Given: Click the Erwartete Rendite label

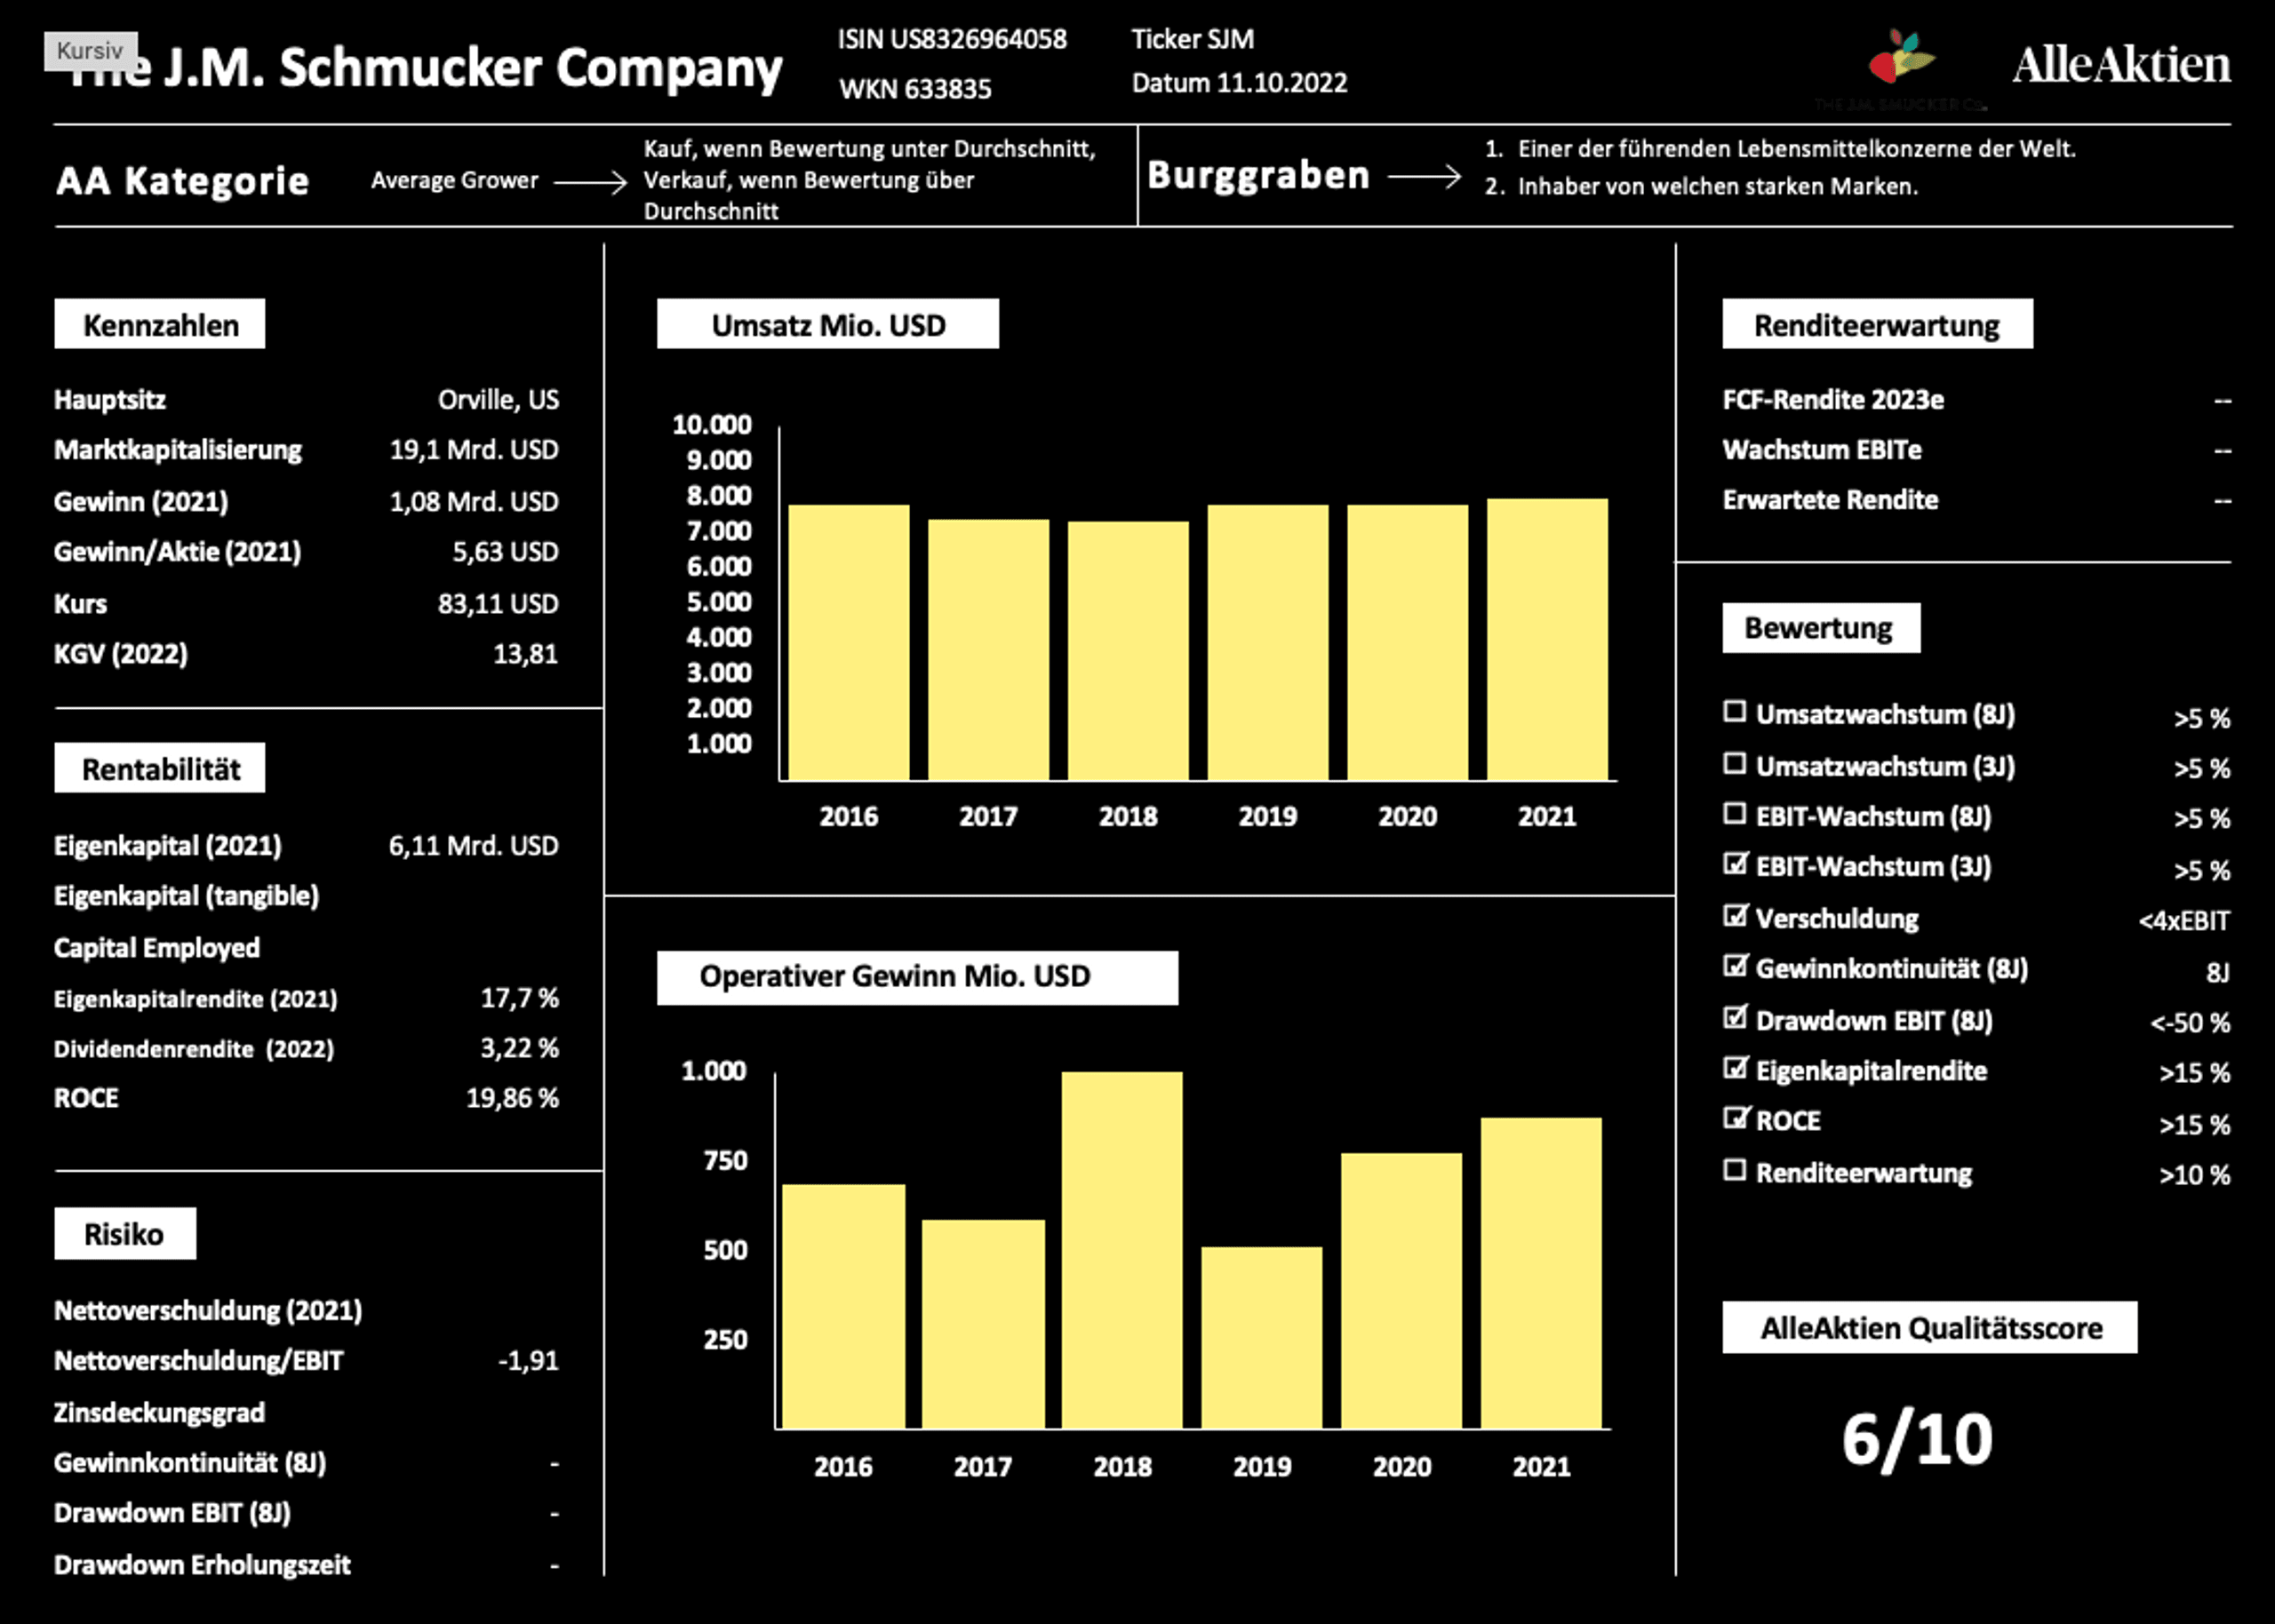Looking at the screenshot, I should (1830, 500).
